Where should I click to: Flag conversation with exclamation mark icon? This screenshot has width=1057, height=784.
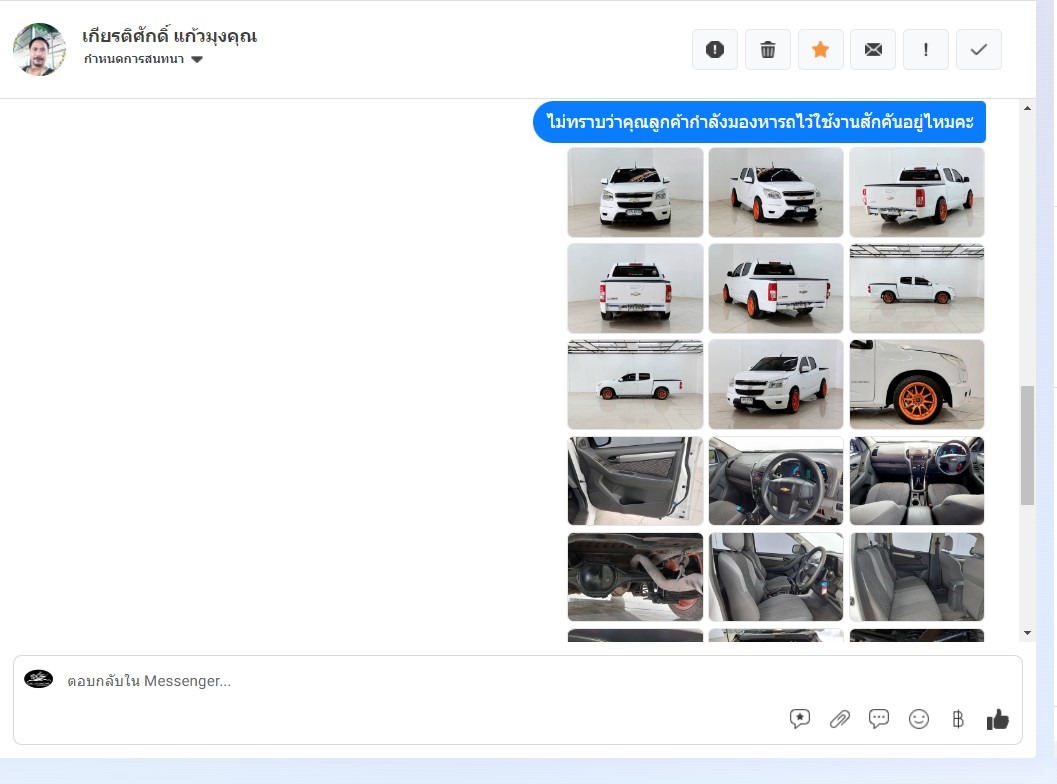(926, 49)
